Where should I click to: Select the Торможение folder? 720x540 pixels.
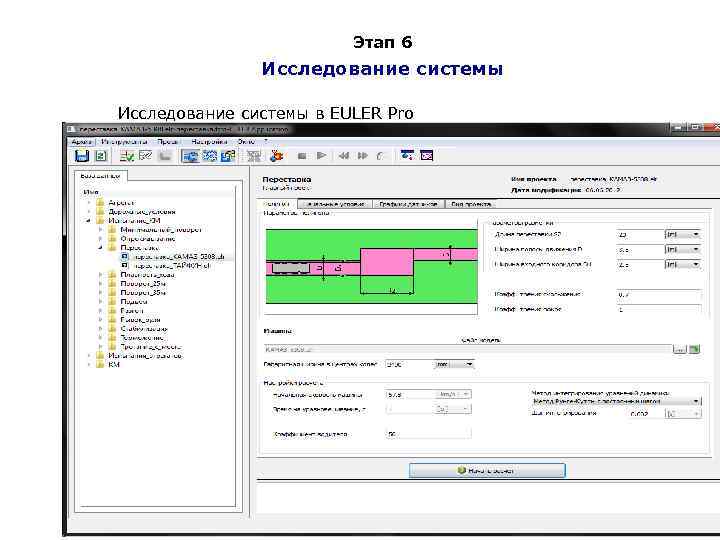click(x=142, y=338)
